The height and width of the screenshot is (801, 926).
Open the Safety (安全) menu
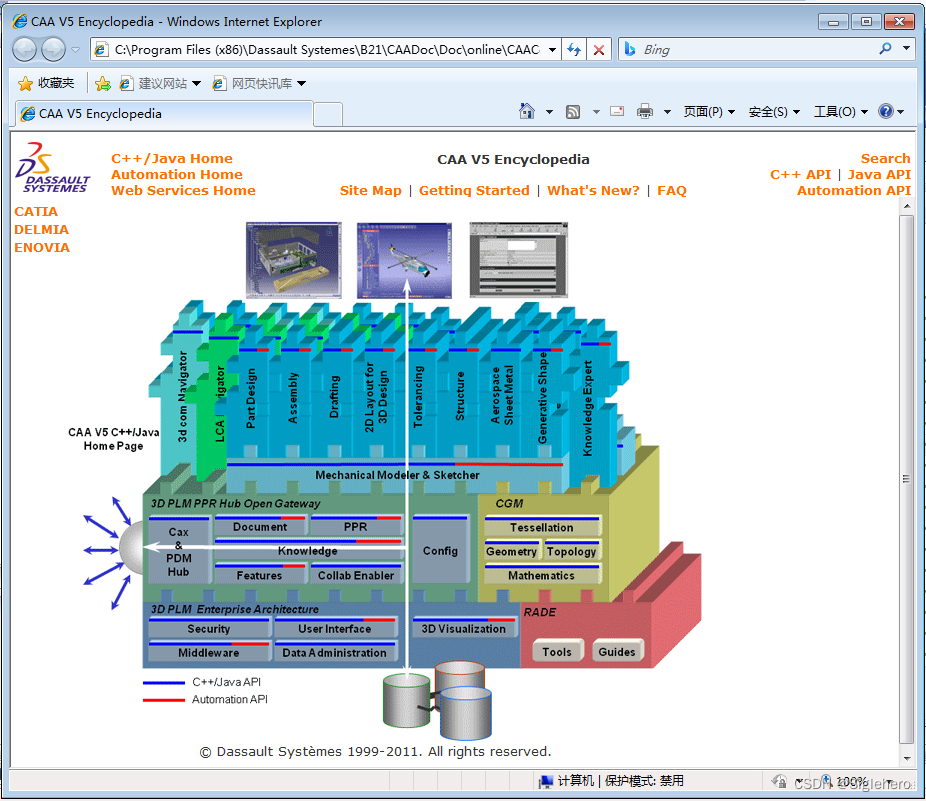(773, 112)
